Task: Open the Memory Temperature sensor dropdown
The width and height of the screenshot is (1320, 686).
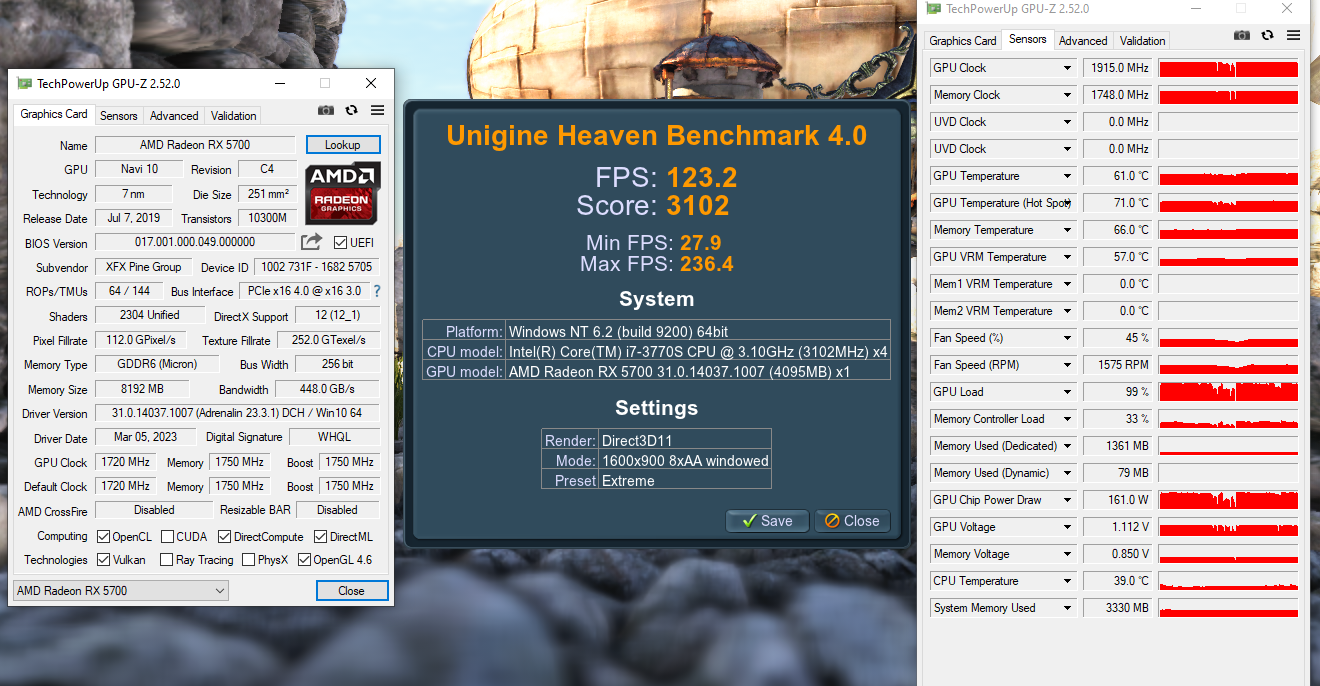Action: click(1068, 230)
